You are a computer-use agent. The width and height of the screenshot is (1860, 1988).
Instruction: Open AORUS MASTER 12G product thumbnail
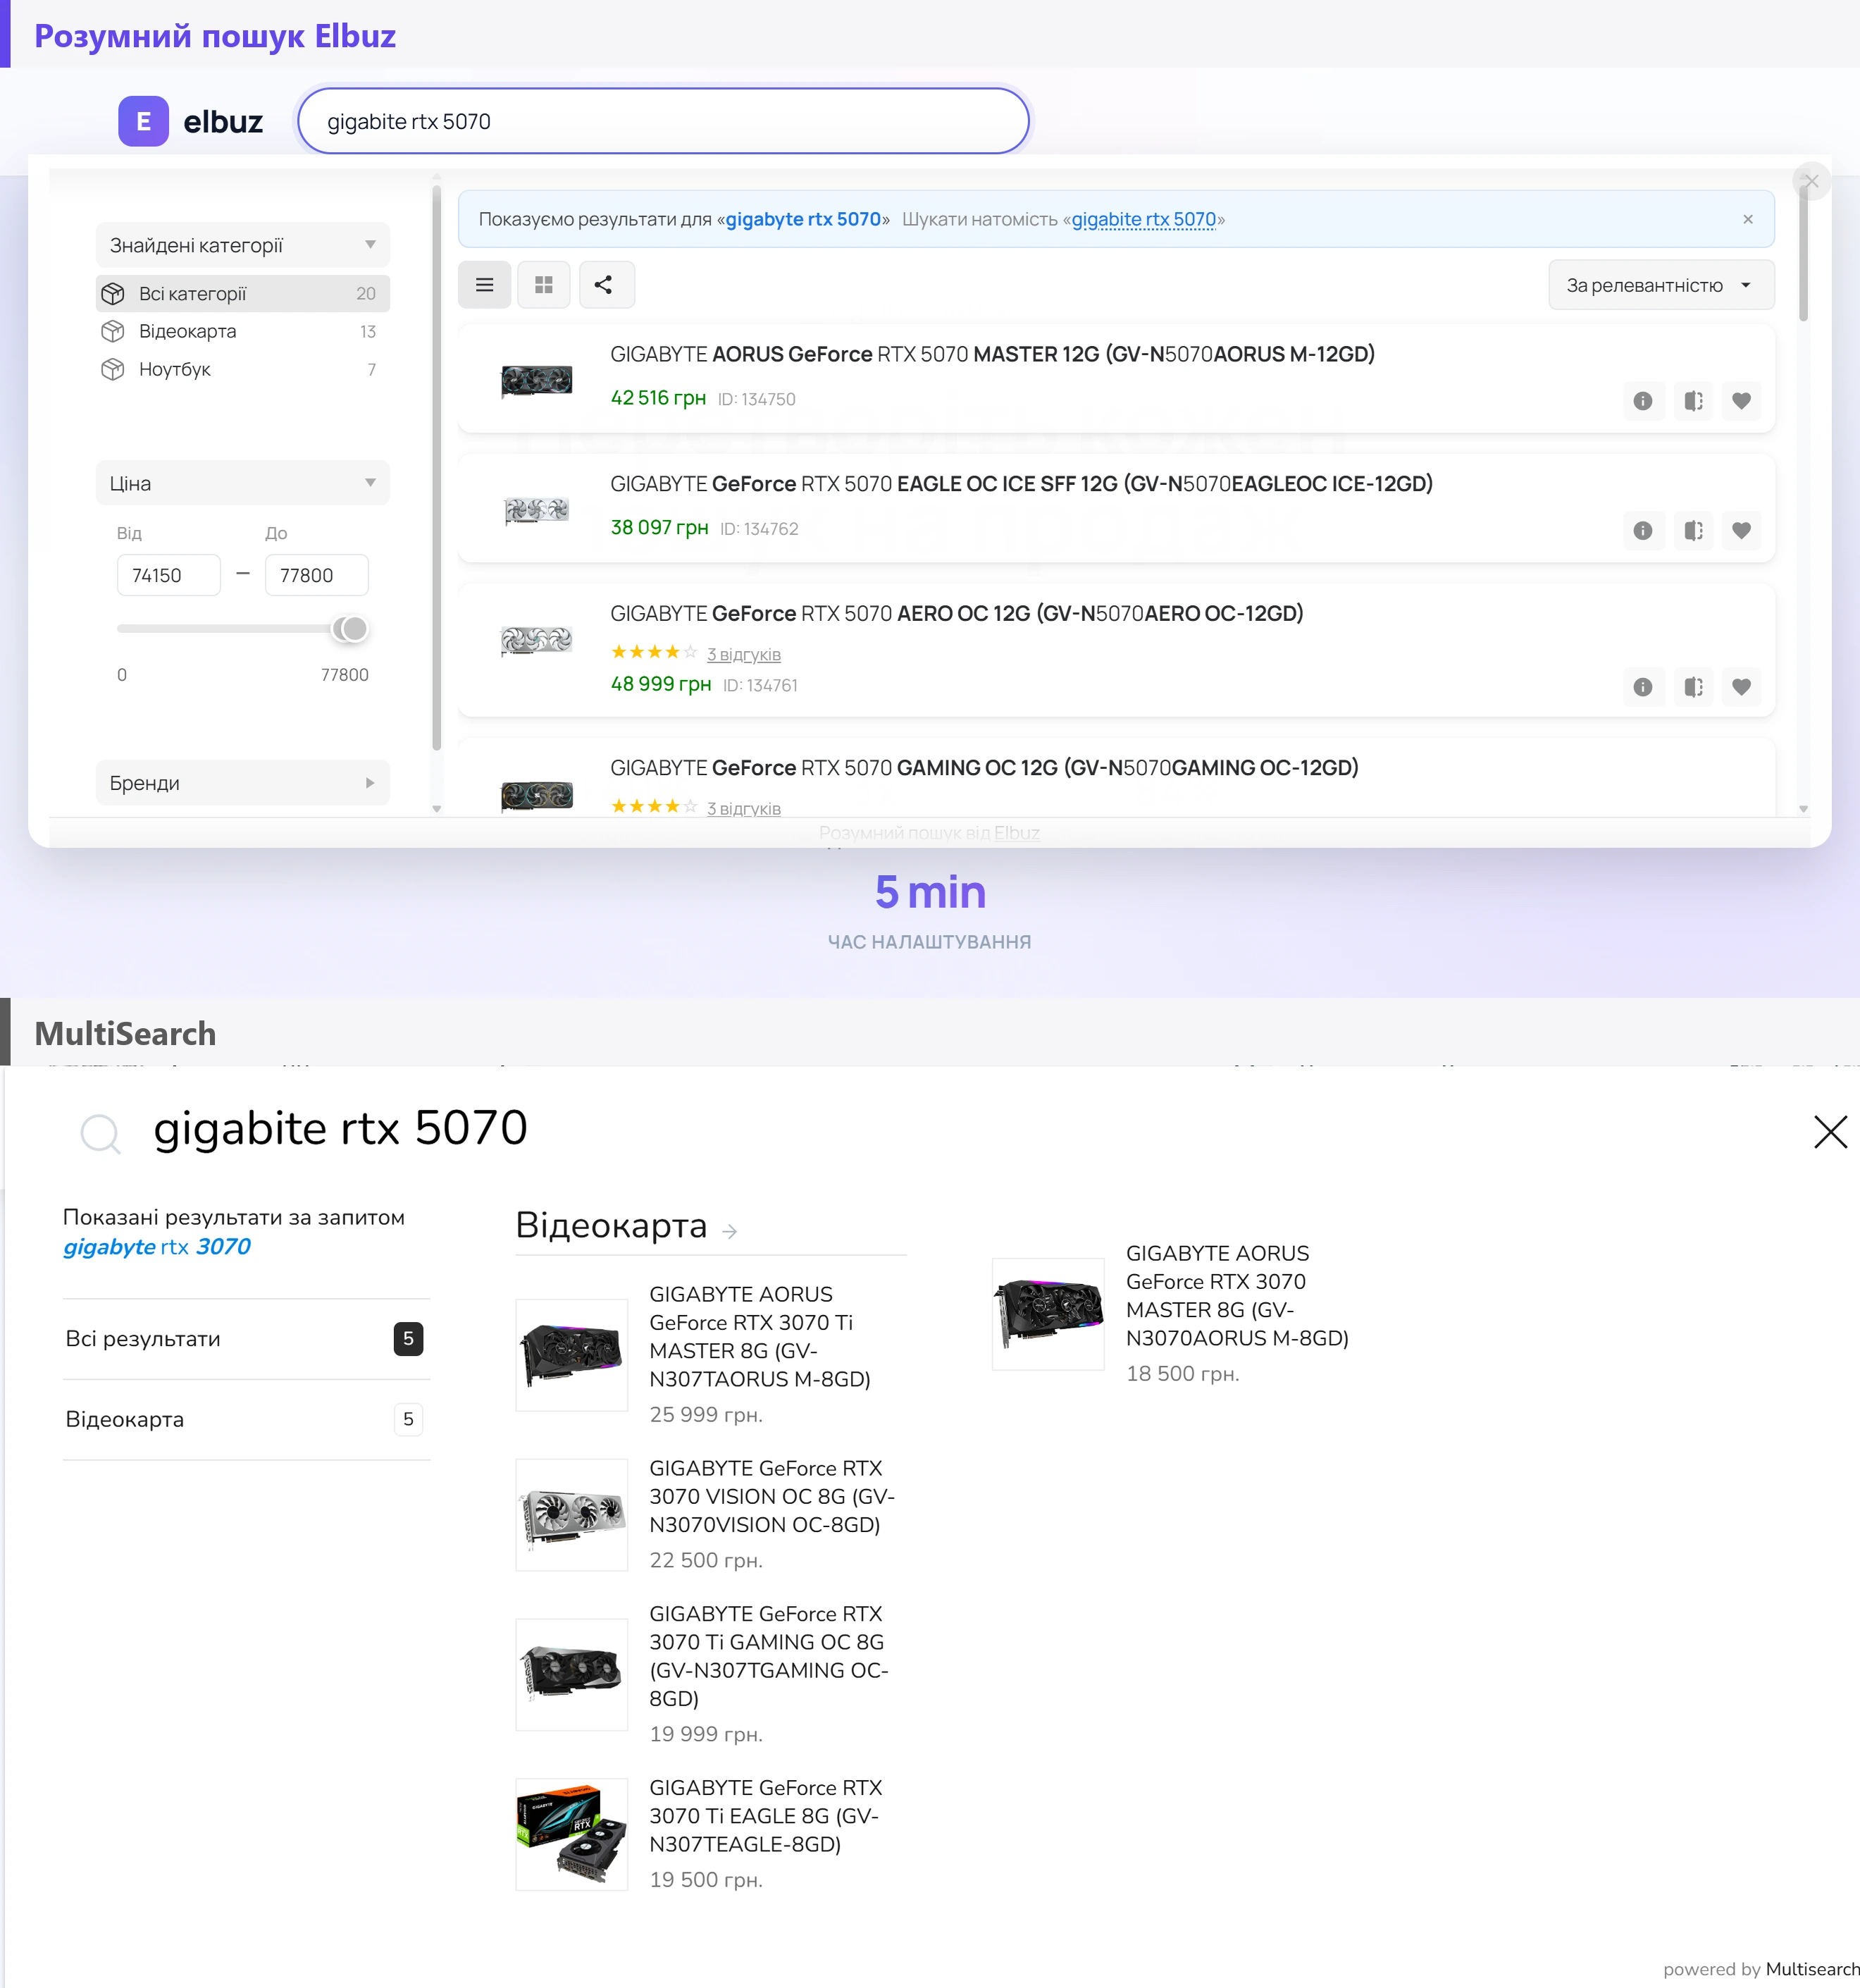coord(537,380)
